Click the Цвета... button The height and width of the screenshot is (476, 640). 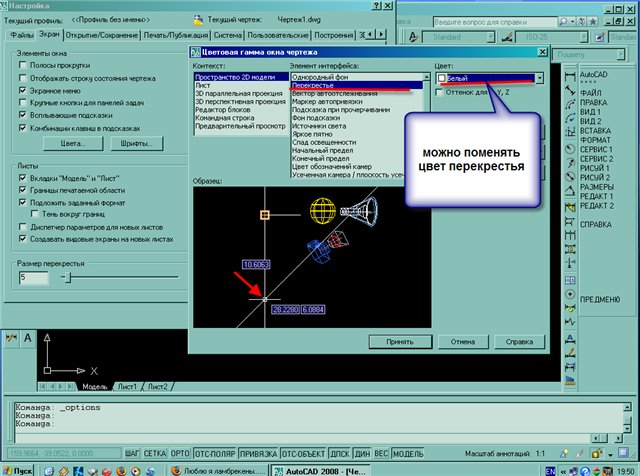tap(70, 144)
